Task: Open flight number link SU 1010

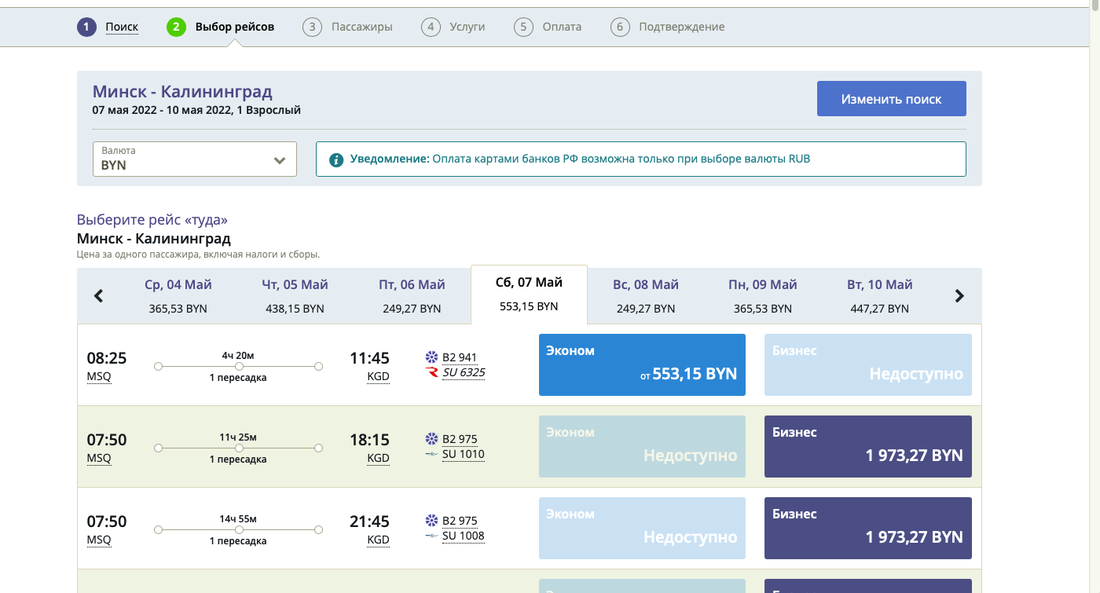Action: click(463, 454)
